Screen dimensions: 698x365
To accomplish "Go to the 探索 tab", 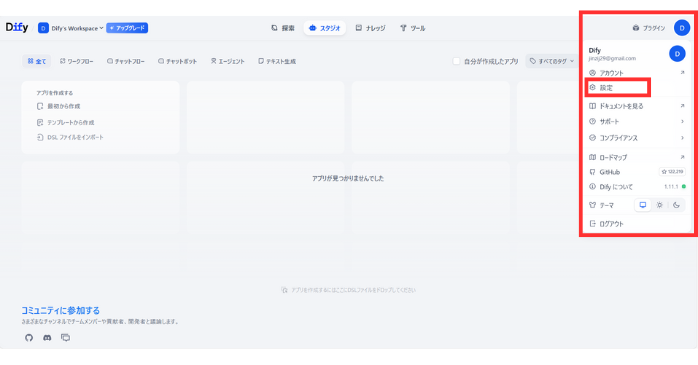I will [283, 28].
